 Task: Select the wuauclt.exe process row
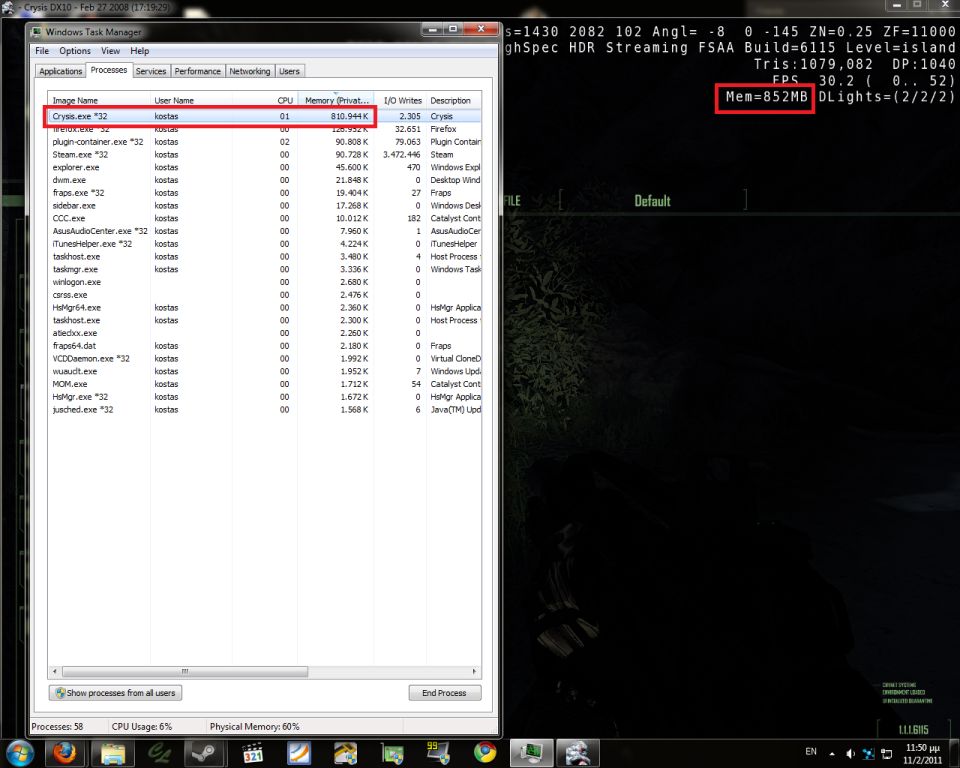click(x=264, y=371)
